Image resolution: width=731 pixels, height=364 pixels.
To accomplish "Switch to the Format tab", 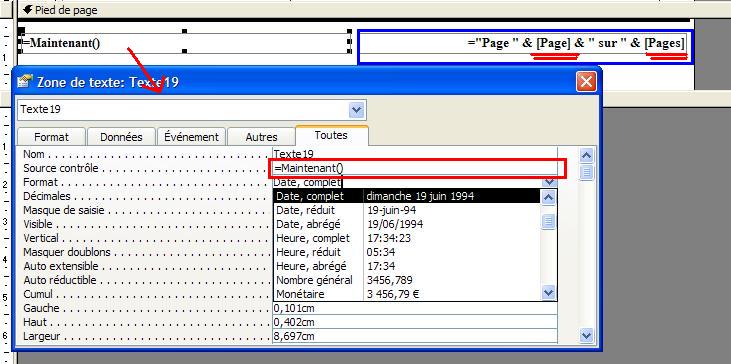I will click(x=51, y=137).
